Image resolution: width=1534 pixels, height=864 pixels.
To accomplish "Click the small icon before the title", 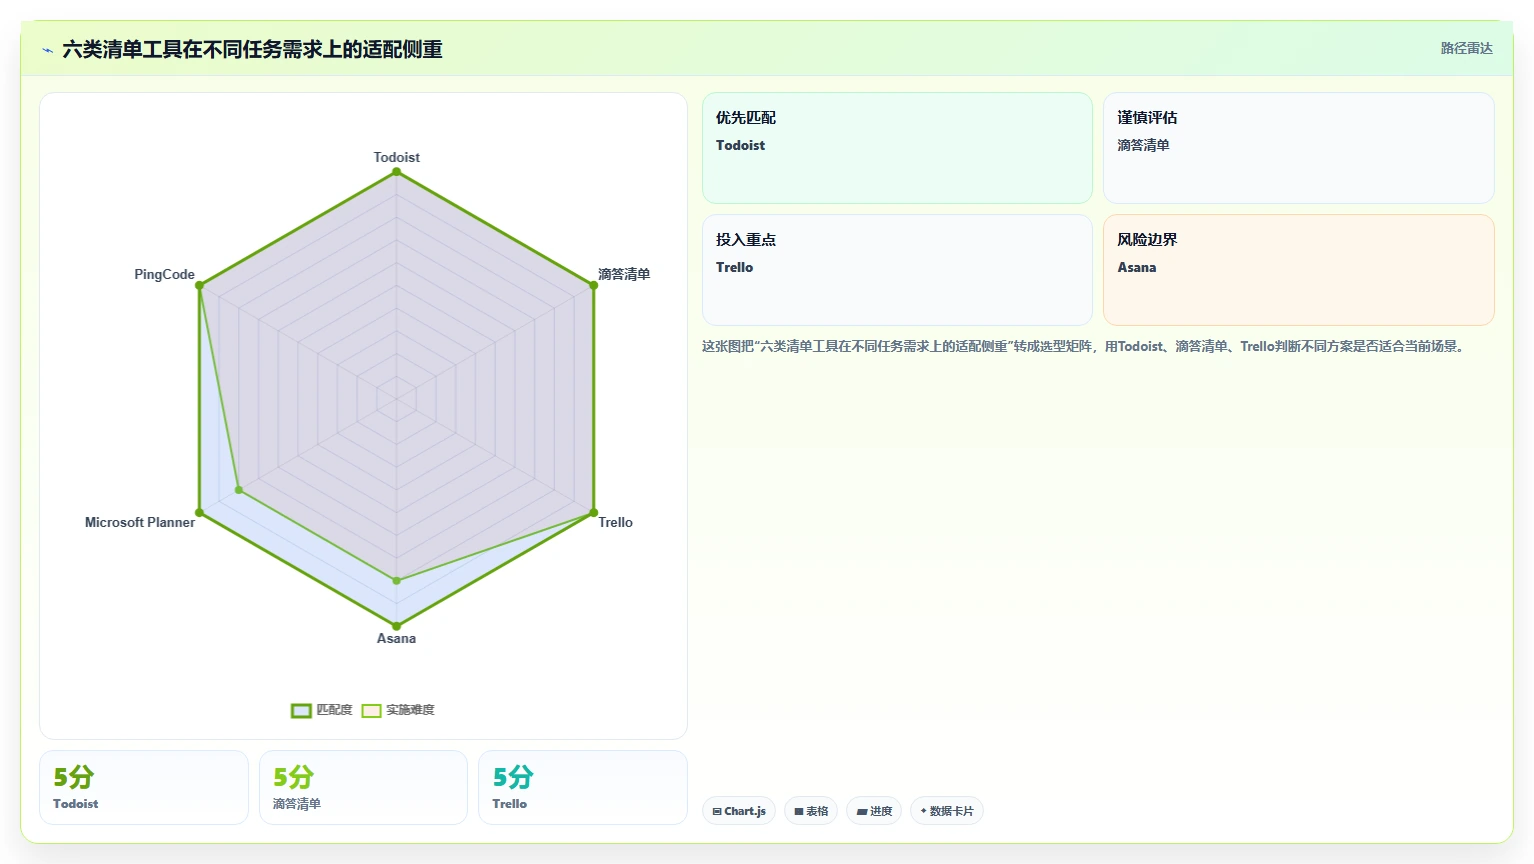I will click(x=47, y=50).
